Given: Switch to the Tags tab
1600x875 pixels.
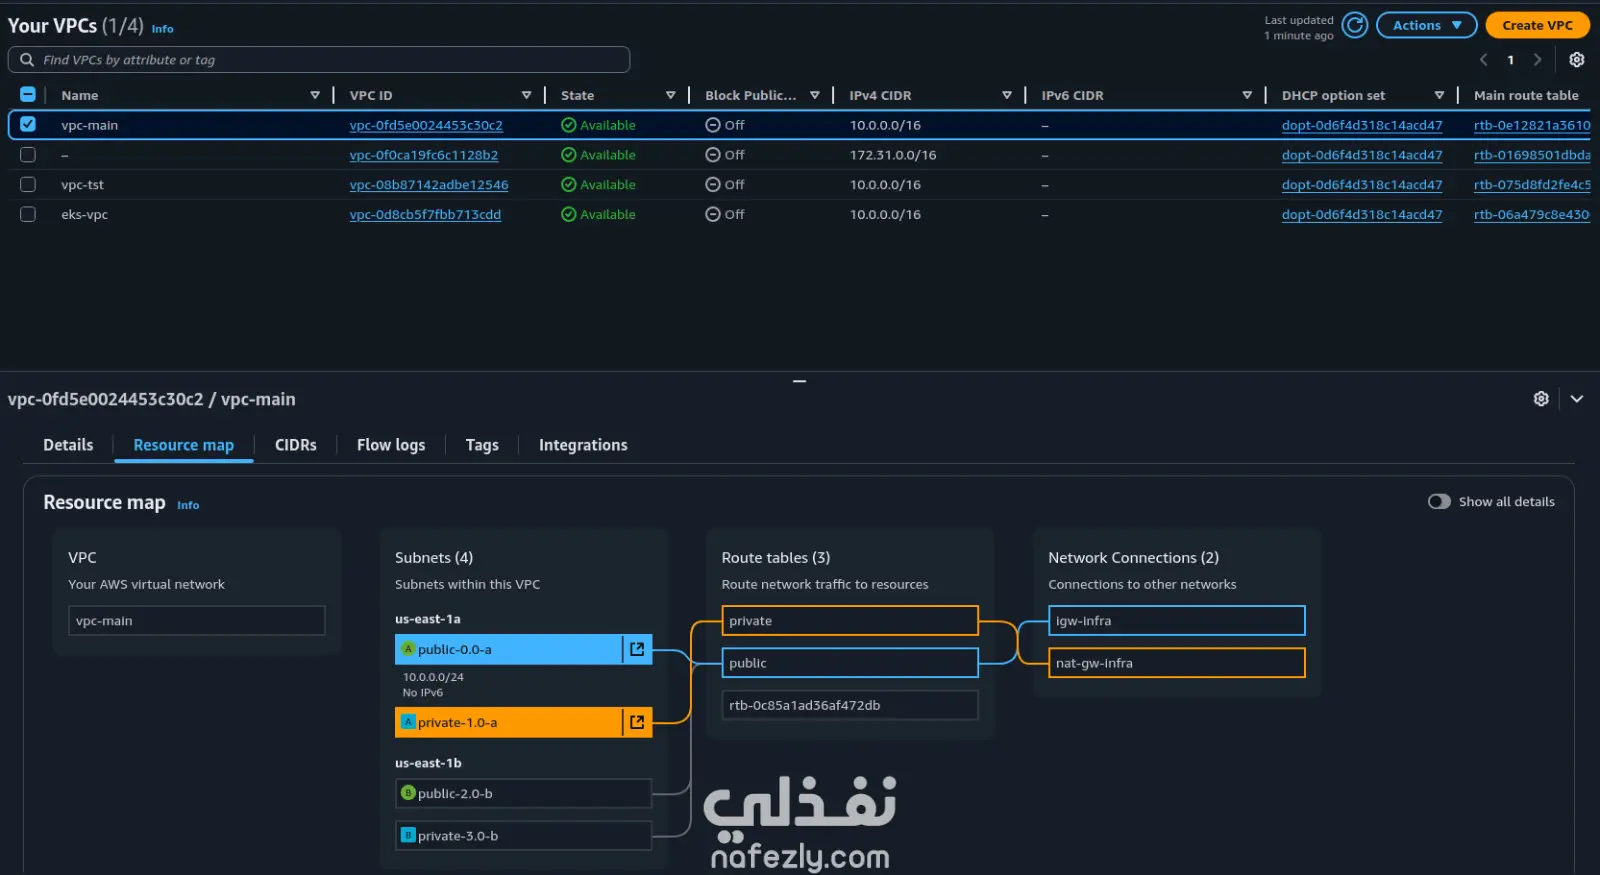Looking at the screenshot, I should click(482, 445).
